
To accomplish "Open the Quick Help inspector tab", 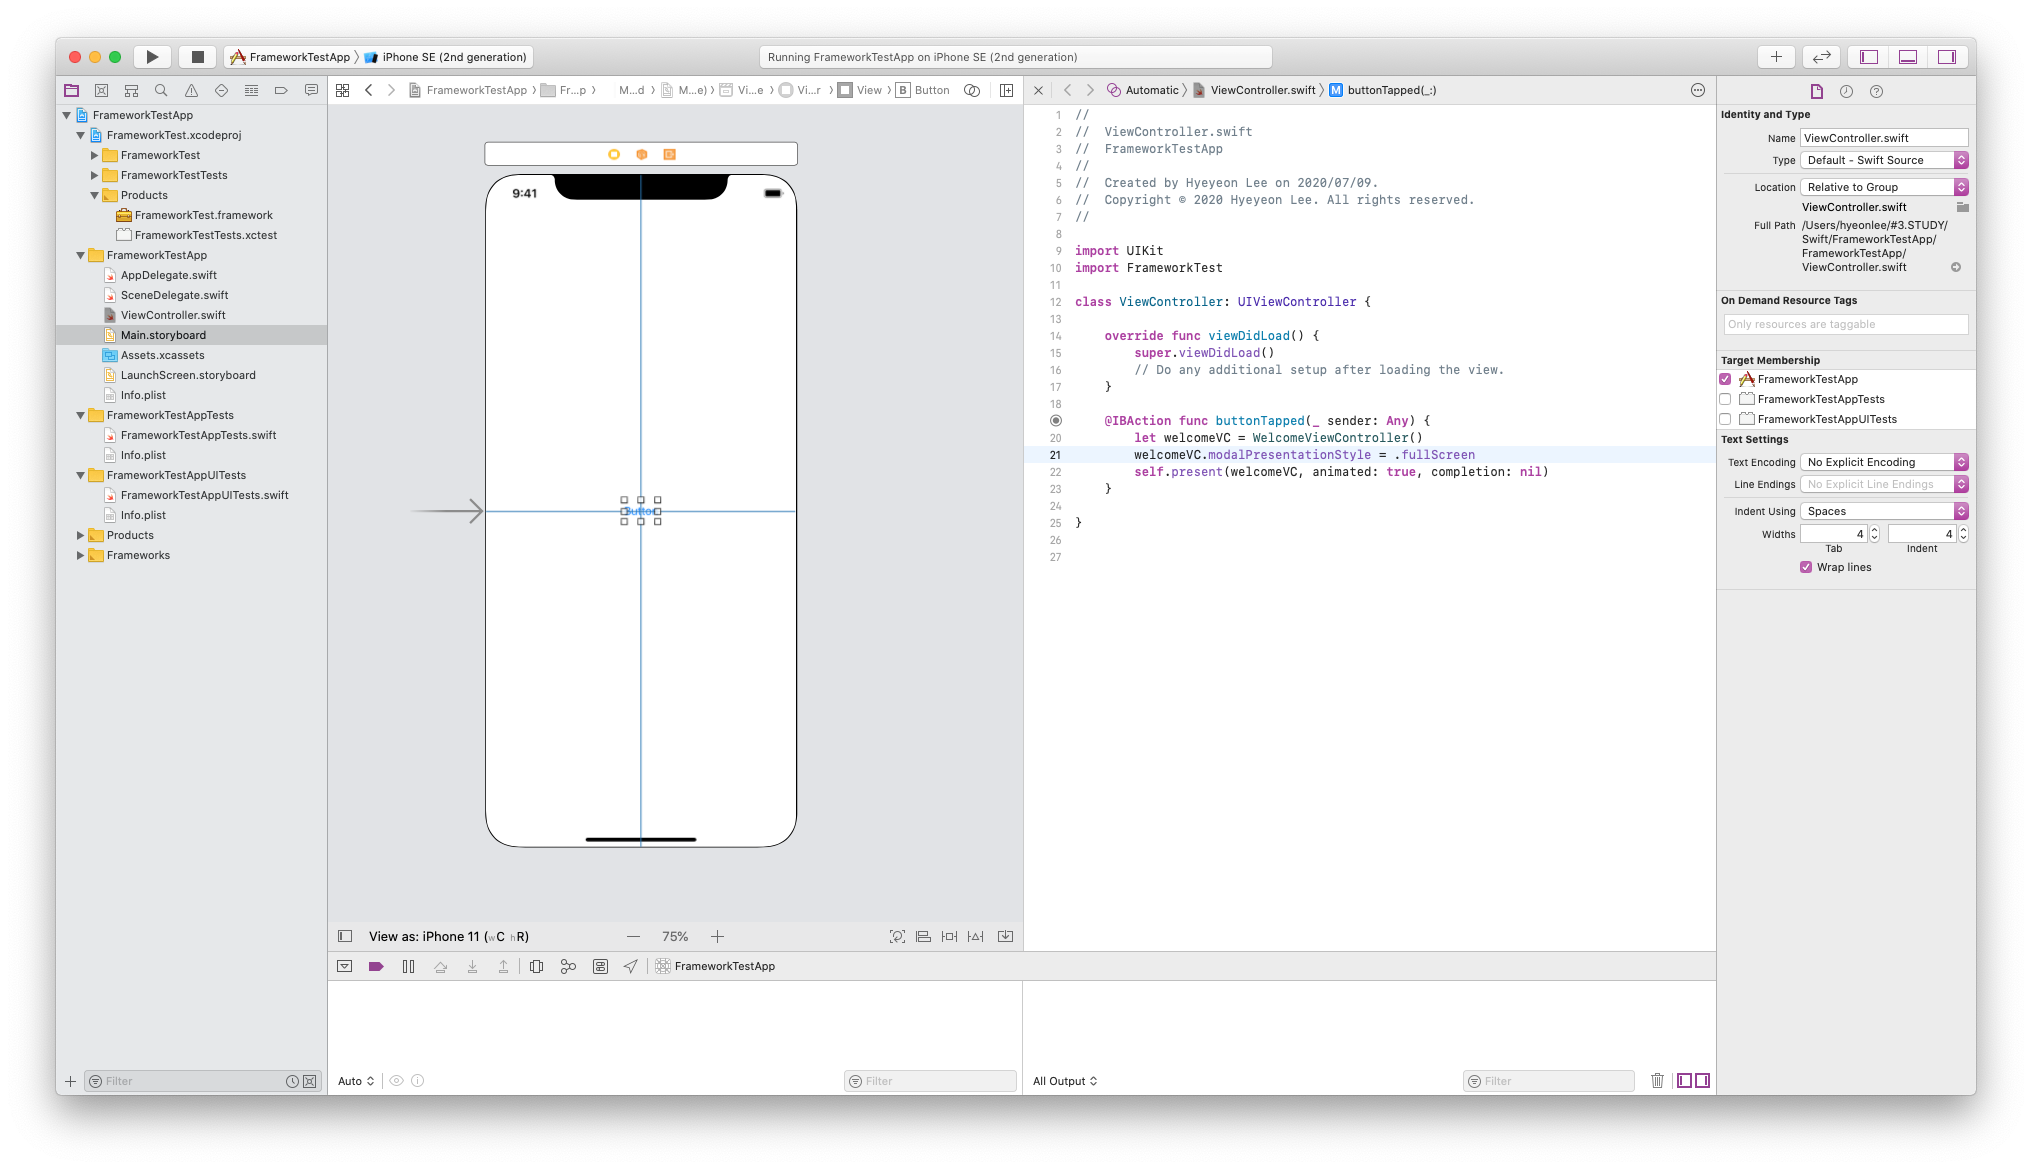I will (1876, 91).
